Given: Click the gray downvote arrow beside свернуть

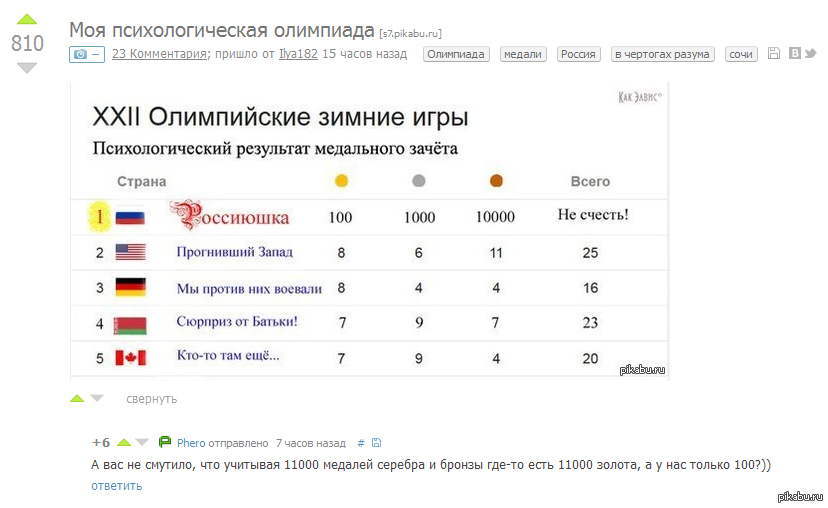Looking at the screenshot, I should pyautogui.click(x=97, y=398).
